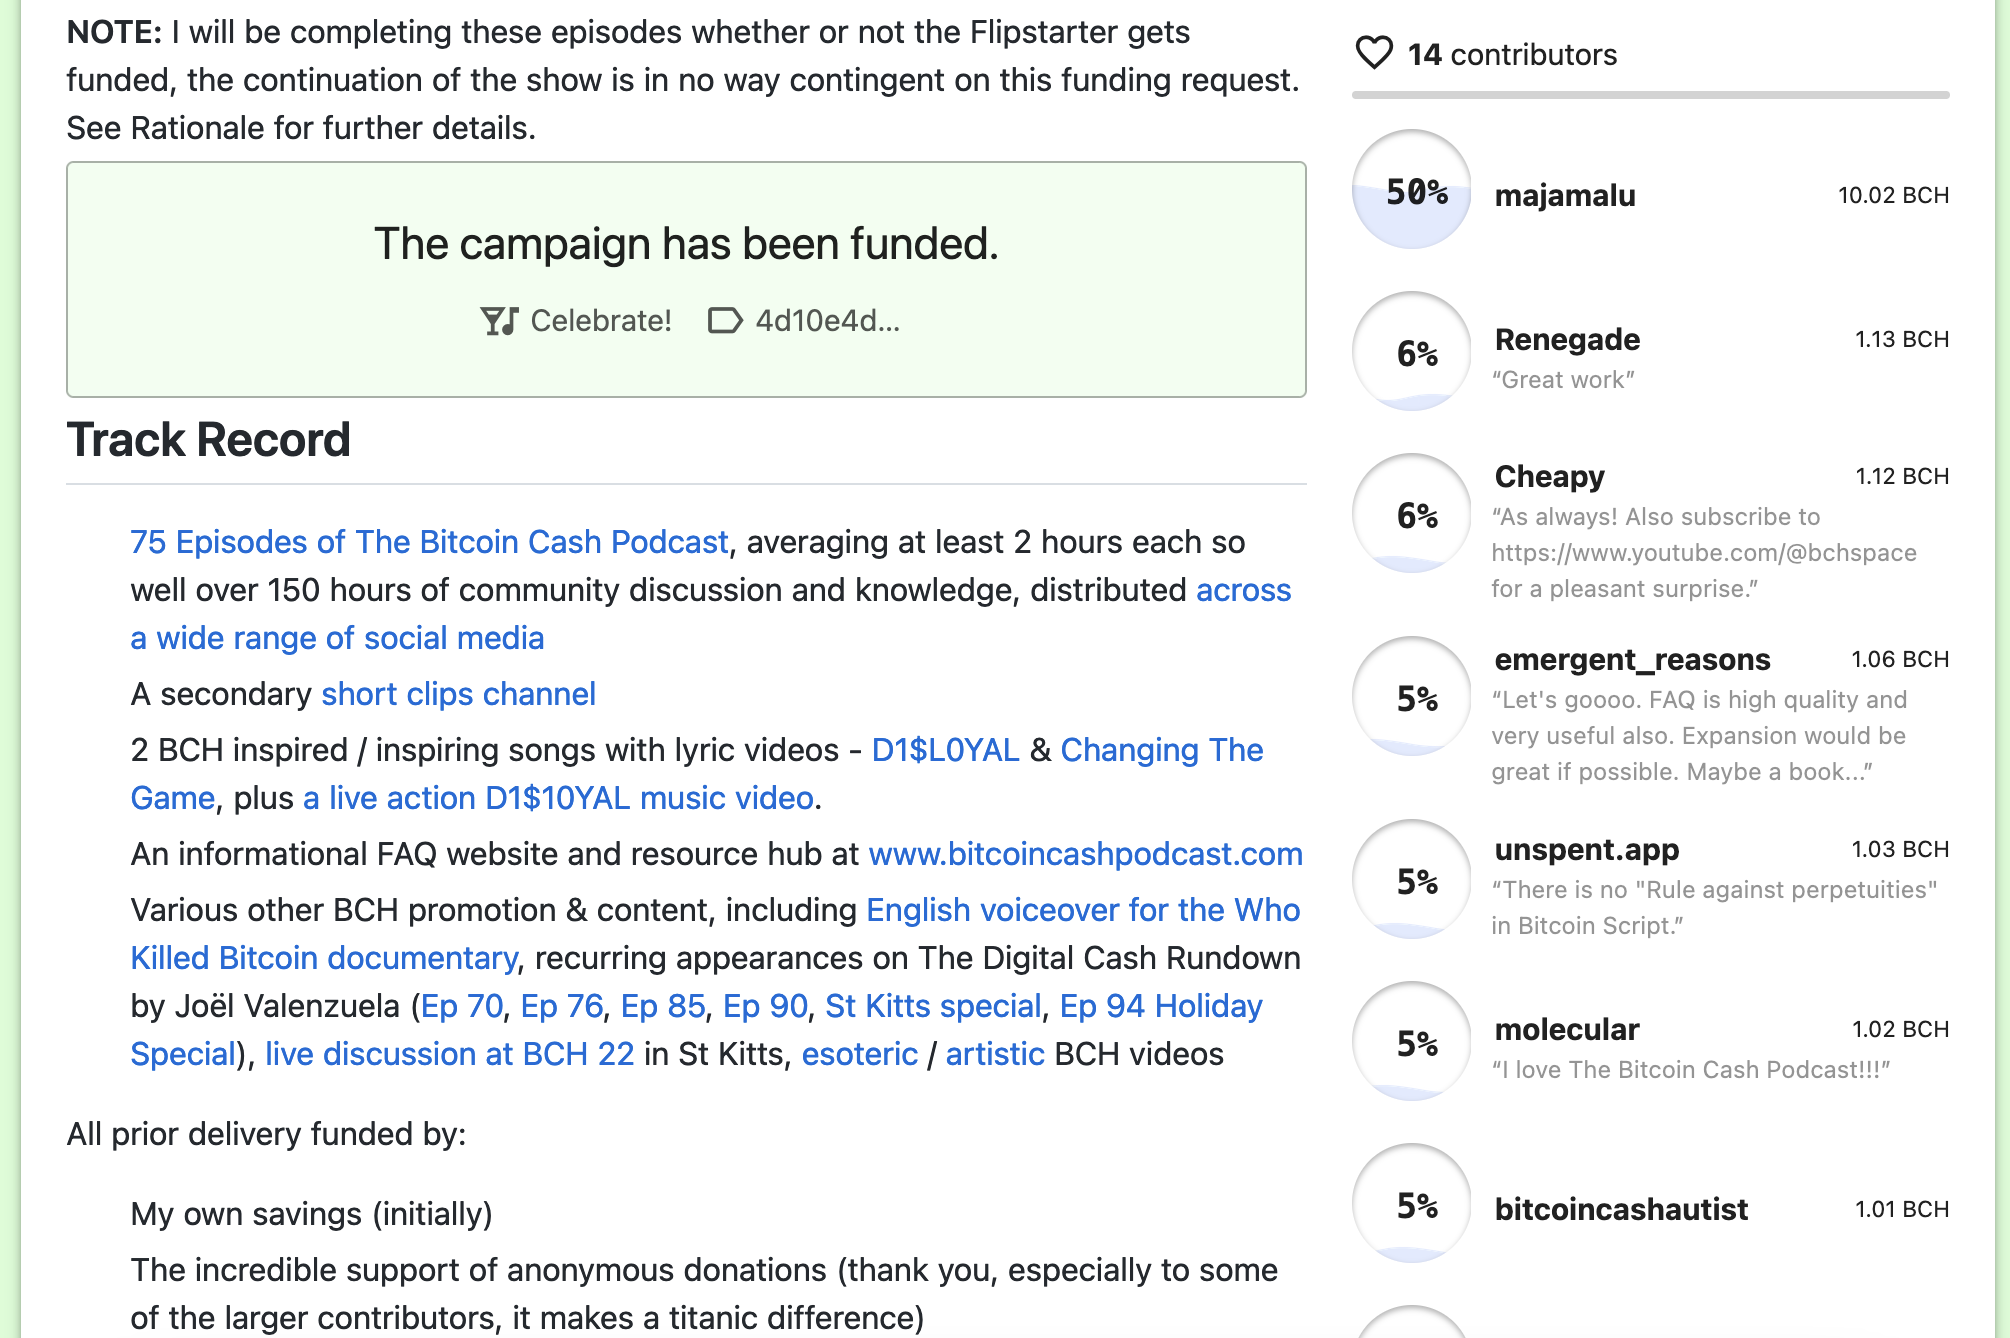Open the D1$L0YAL song link
Screen dimensions: 2010x1338
point(945,750)
